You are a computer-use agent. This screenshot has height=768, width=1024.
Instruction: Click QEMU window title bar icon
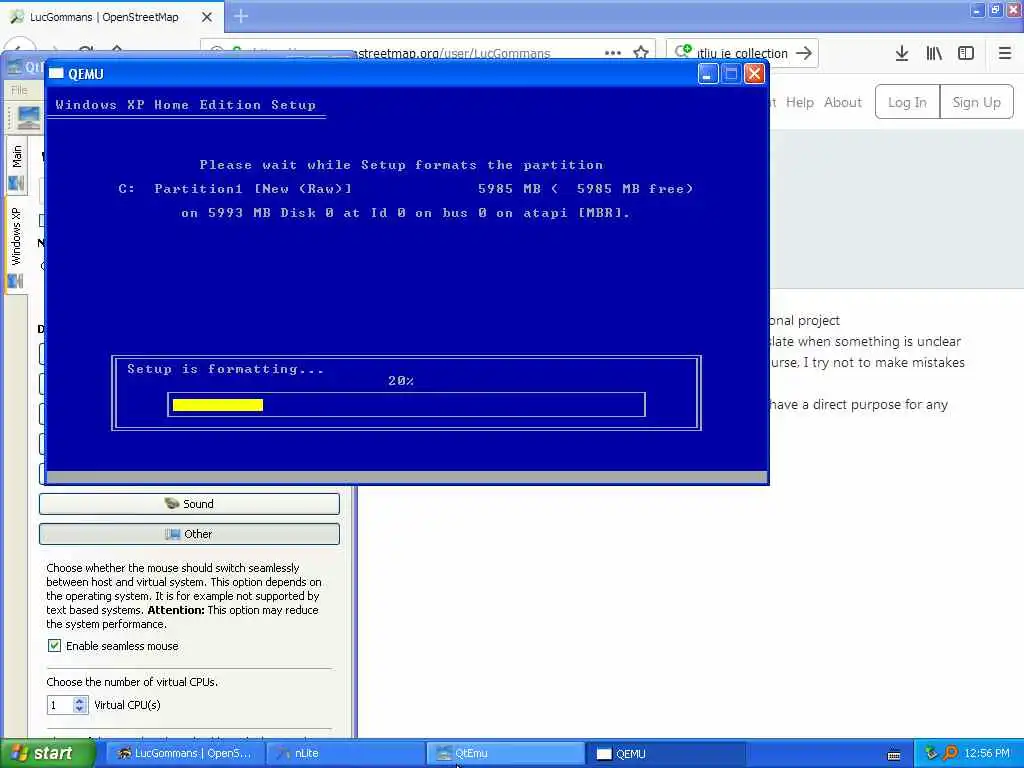point(56,73)
